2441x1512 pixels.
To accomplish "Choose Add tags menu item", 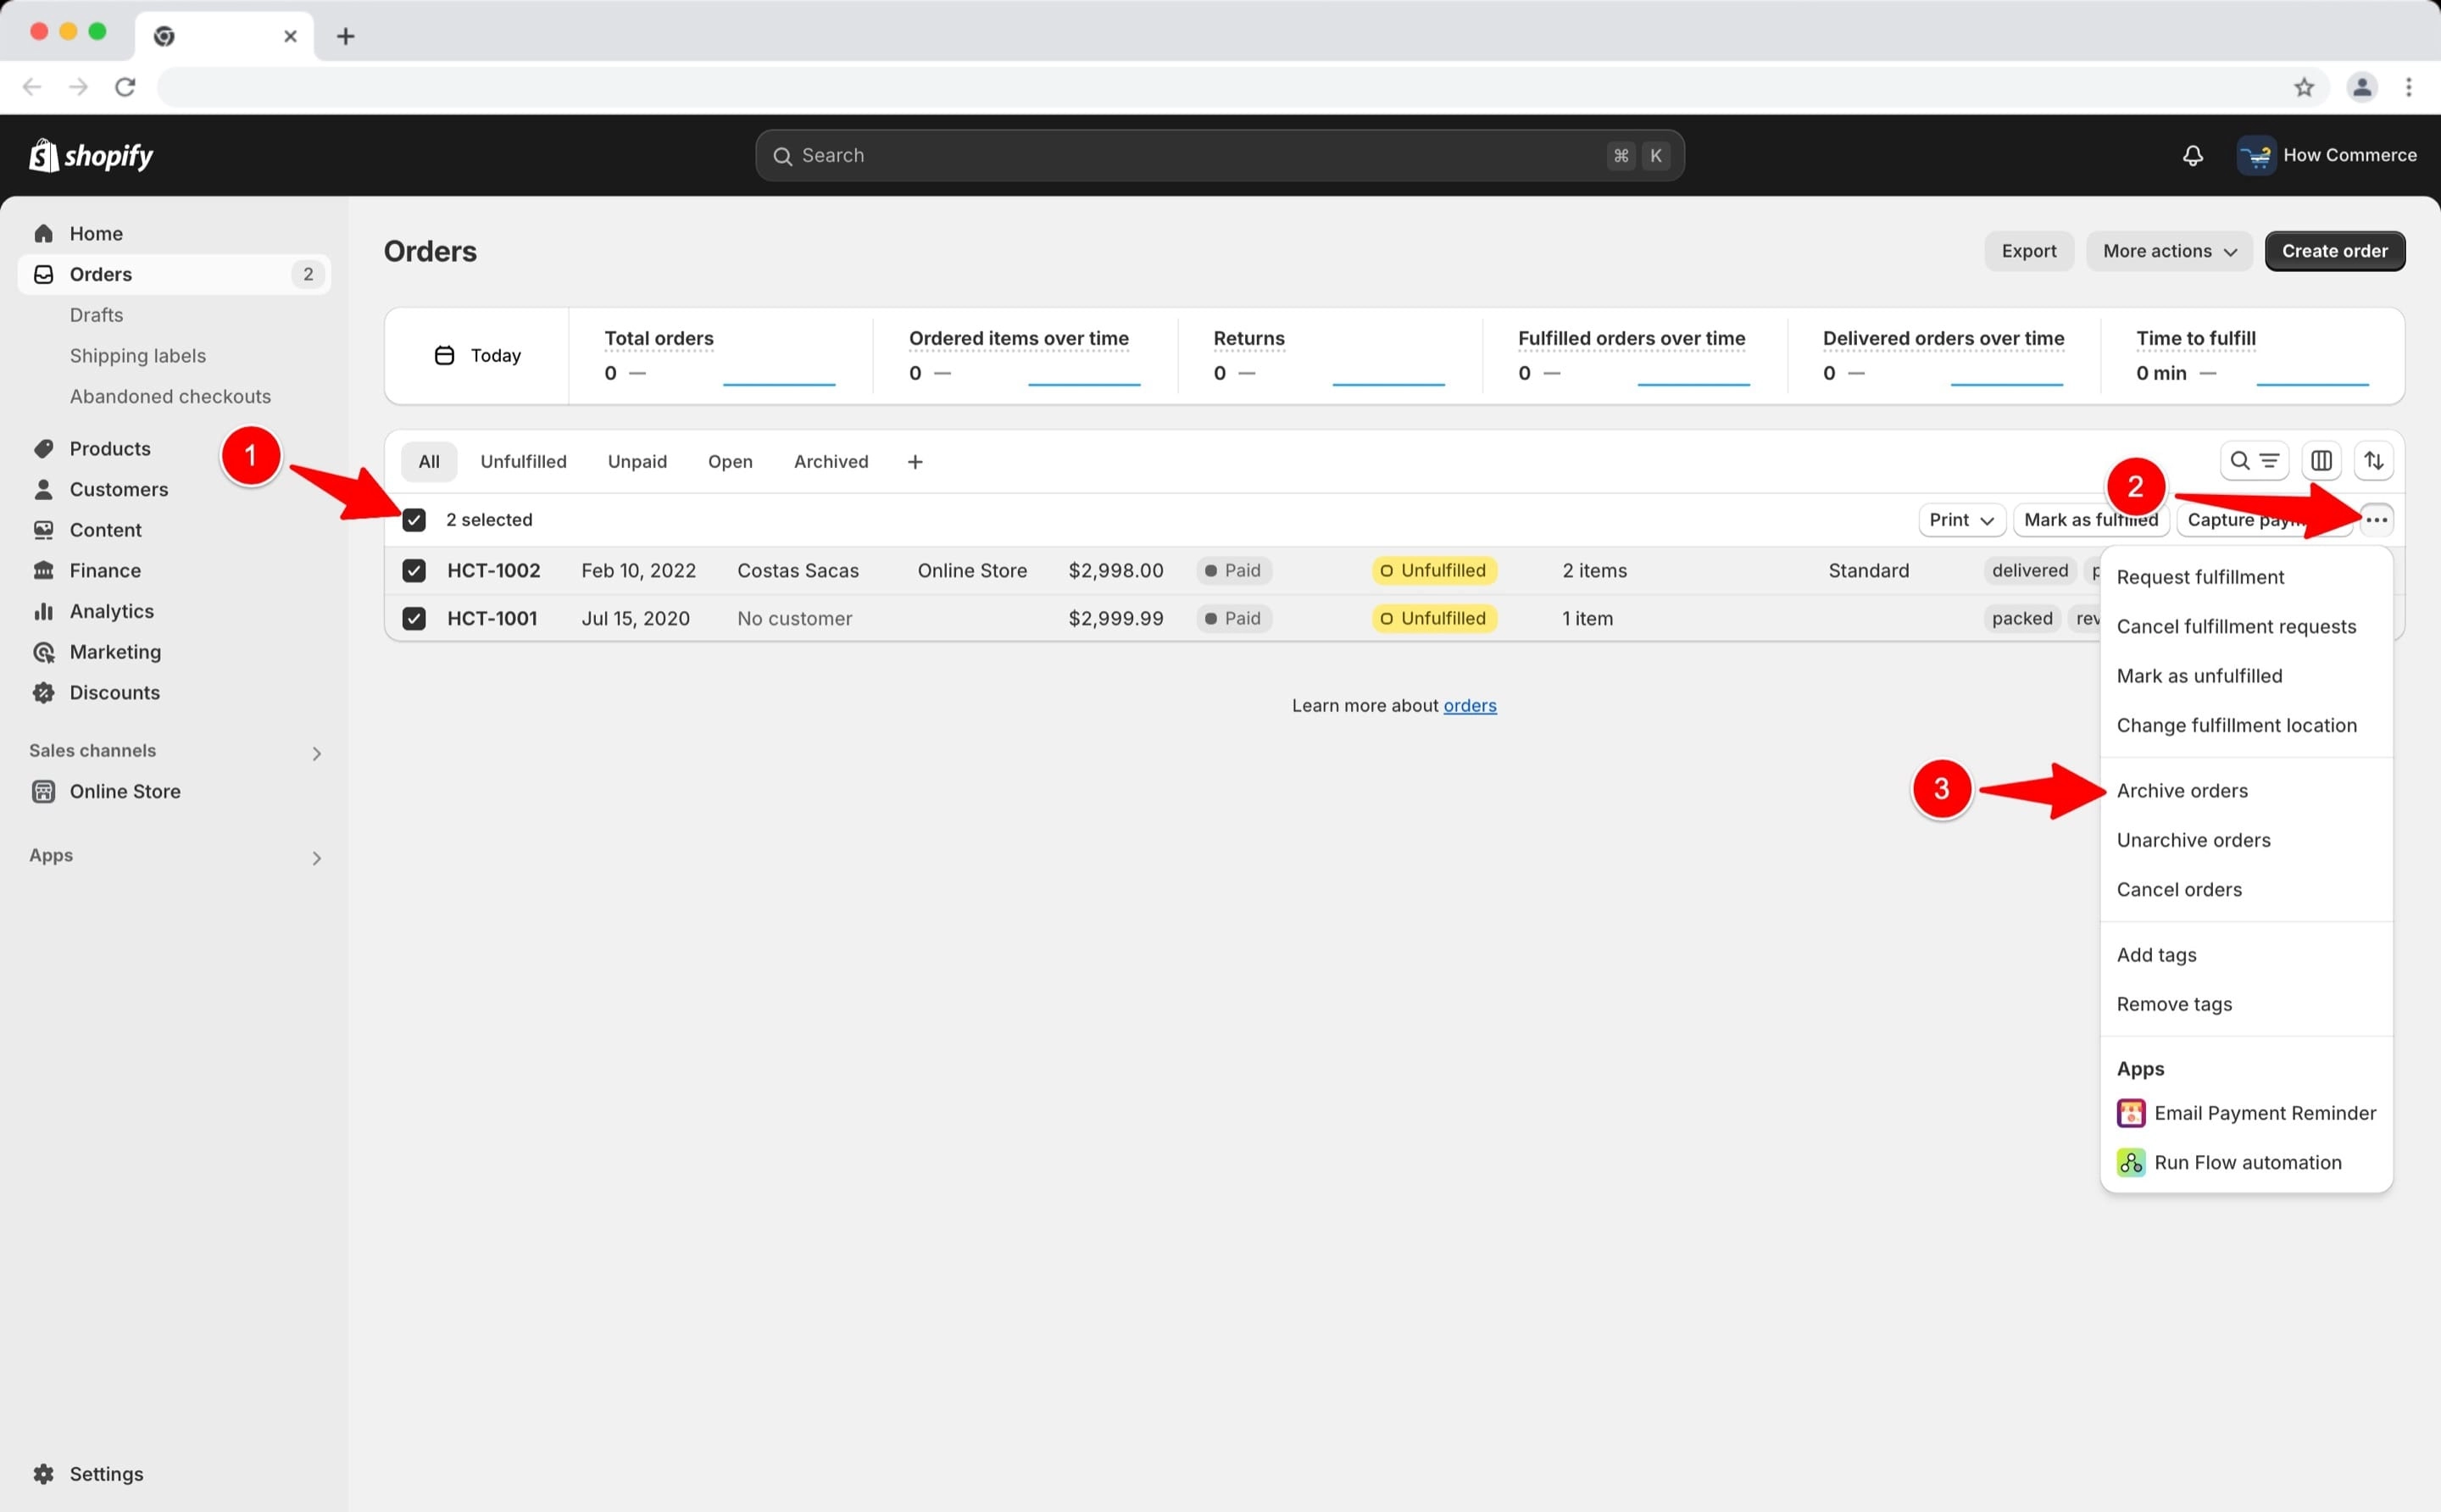I will [2246, 954].
